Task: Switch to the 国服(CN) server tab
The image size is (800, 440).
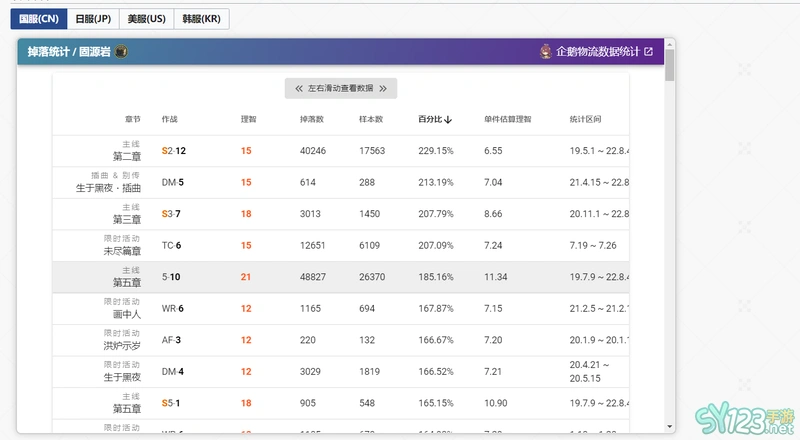Action: pyautogui.click(x=39, y=19)
